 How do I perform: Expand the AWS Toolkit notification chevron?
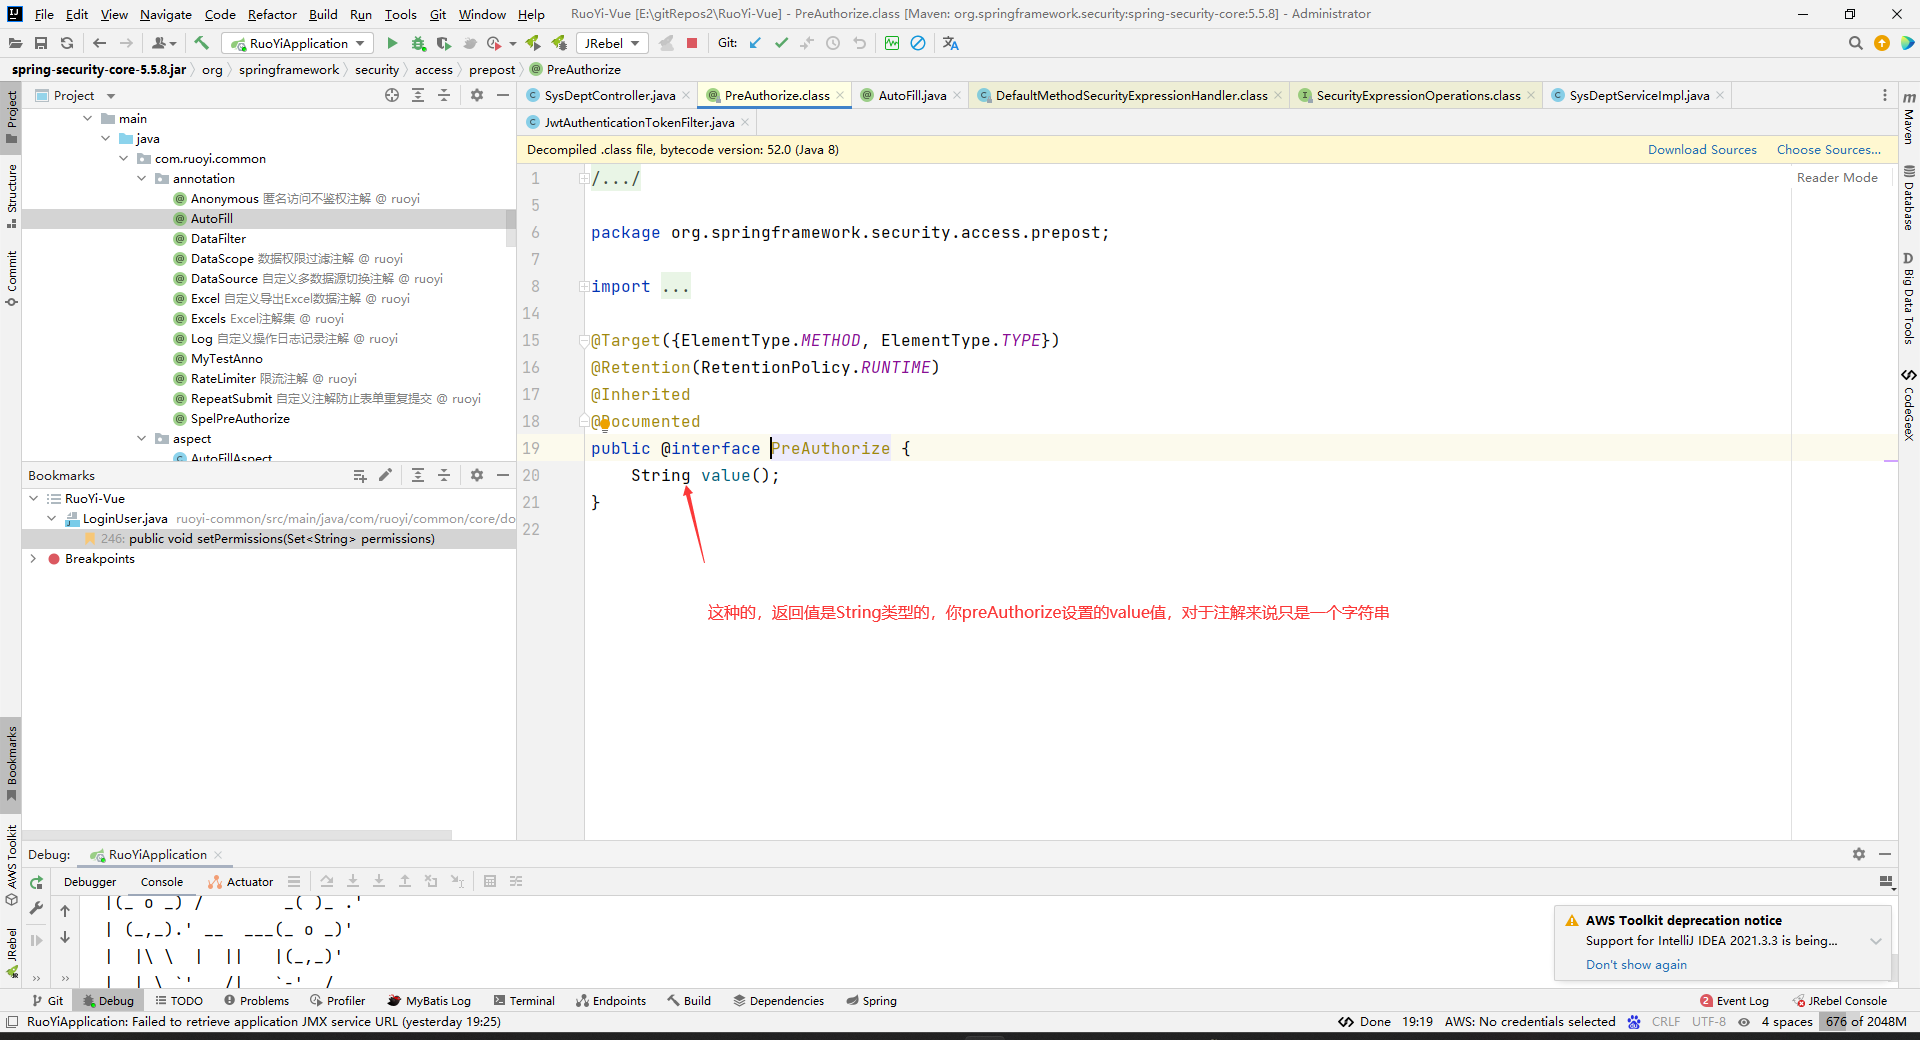[1876, 941]
